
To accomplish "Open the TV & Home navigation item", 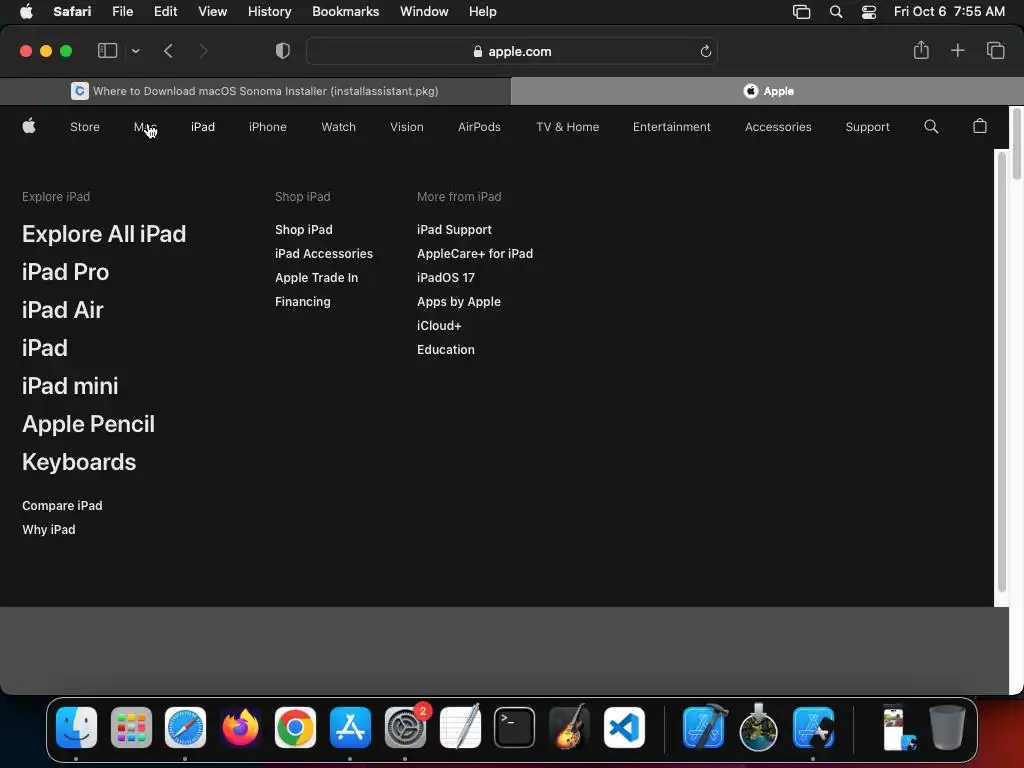I will click(568, 127).
